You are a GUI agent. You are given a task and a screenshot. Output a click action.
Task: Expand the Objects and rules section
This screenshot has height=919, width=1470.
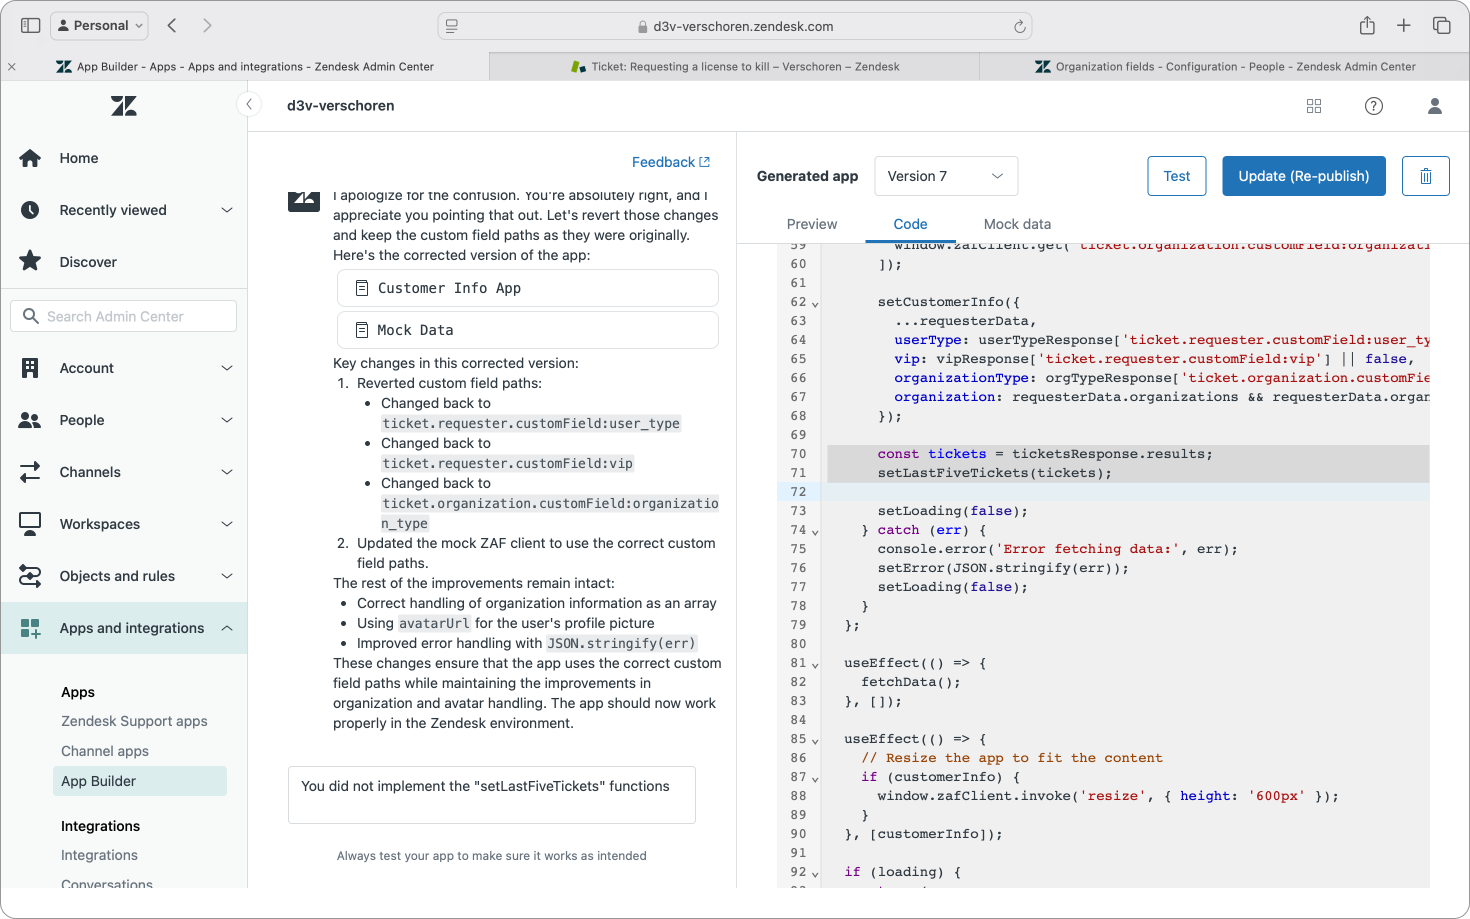point(227,576)
